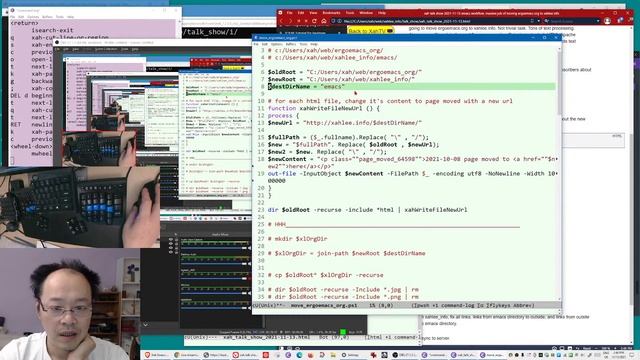Open Bookmarks menu in Firefox
The height and width of the screenshot is (360, 640).
pos(331,13)
